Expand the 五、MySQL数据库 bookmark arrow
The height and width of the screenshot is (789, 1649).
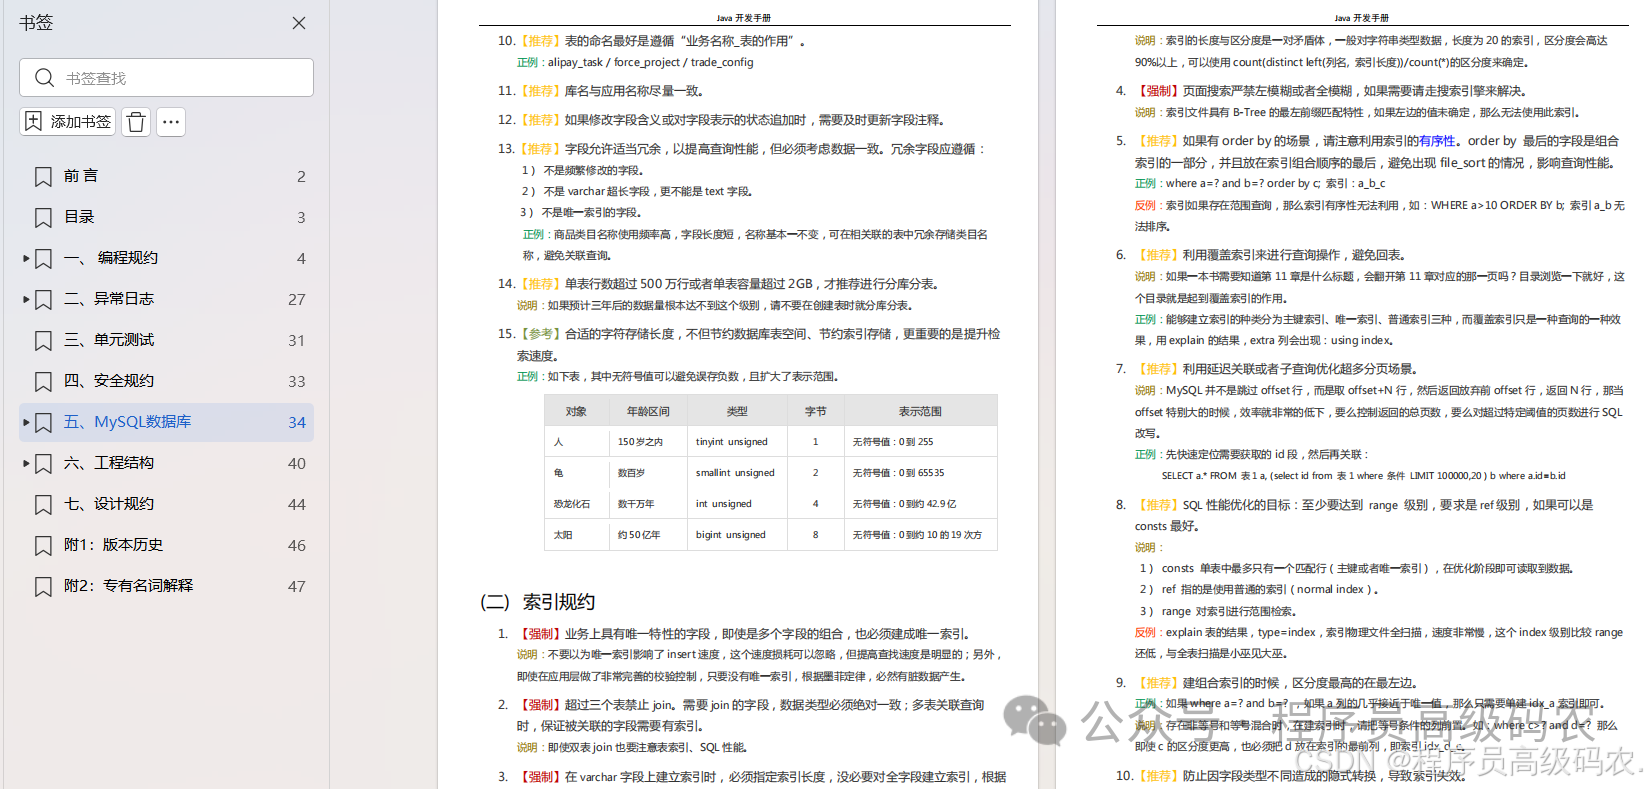(26, 422)
